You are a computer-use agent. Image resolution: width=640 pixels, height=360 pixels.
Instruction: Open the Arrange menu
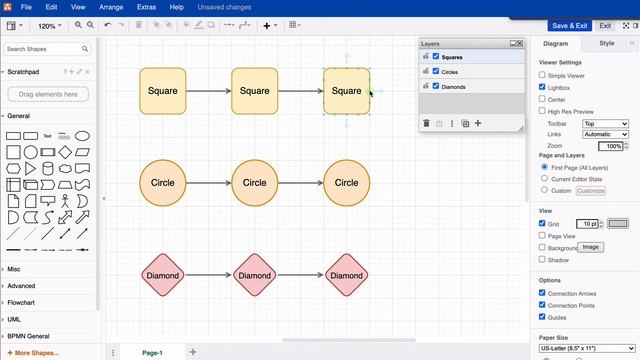point(111,7)
